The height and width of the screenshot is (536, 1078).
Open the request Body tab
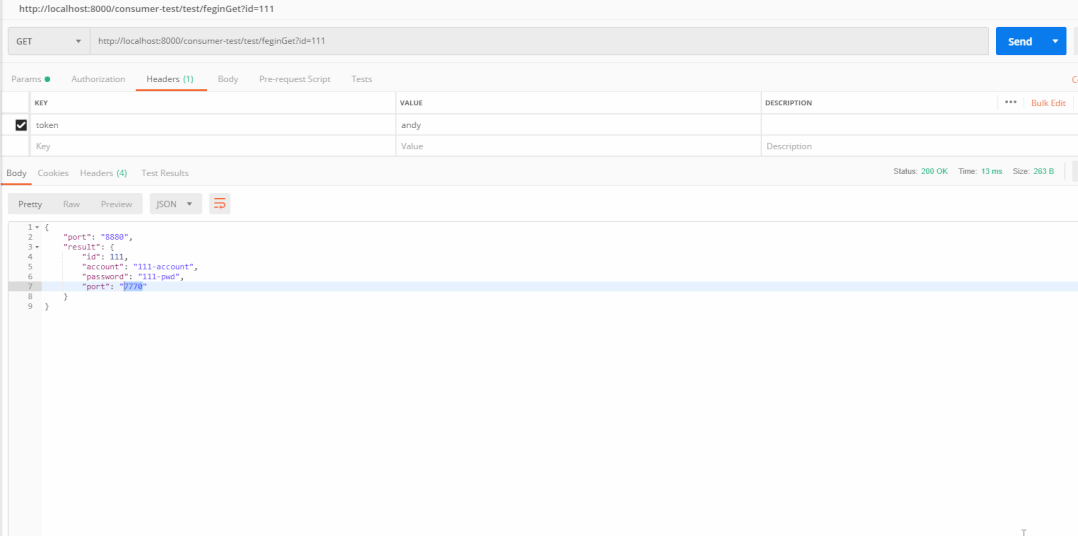tap(228, 79)
